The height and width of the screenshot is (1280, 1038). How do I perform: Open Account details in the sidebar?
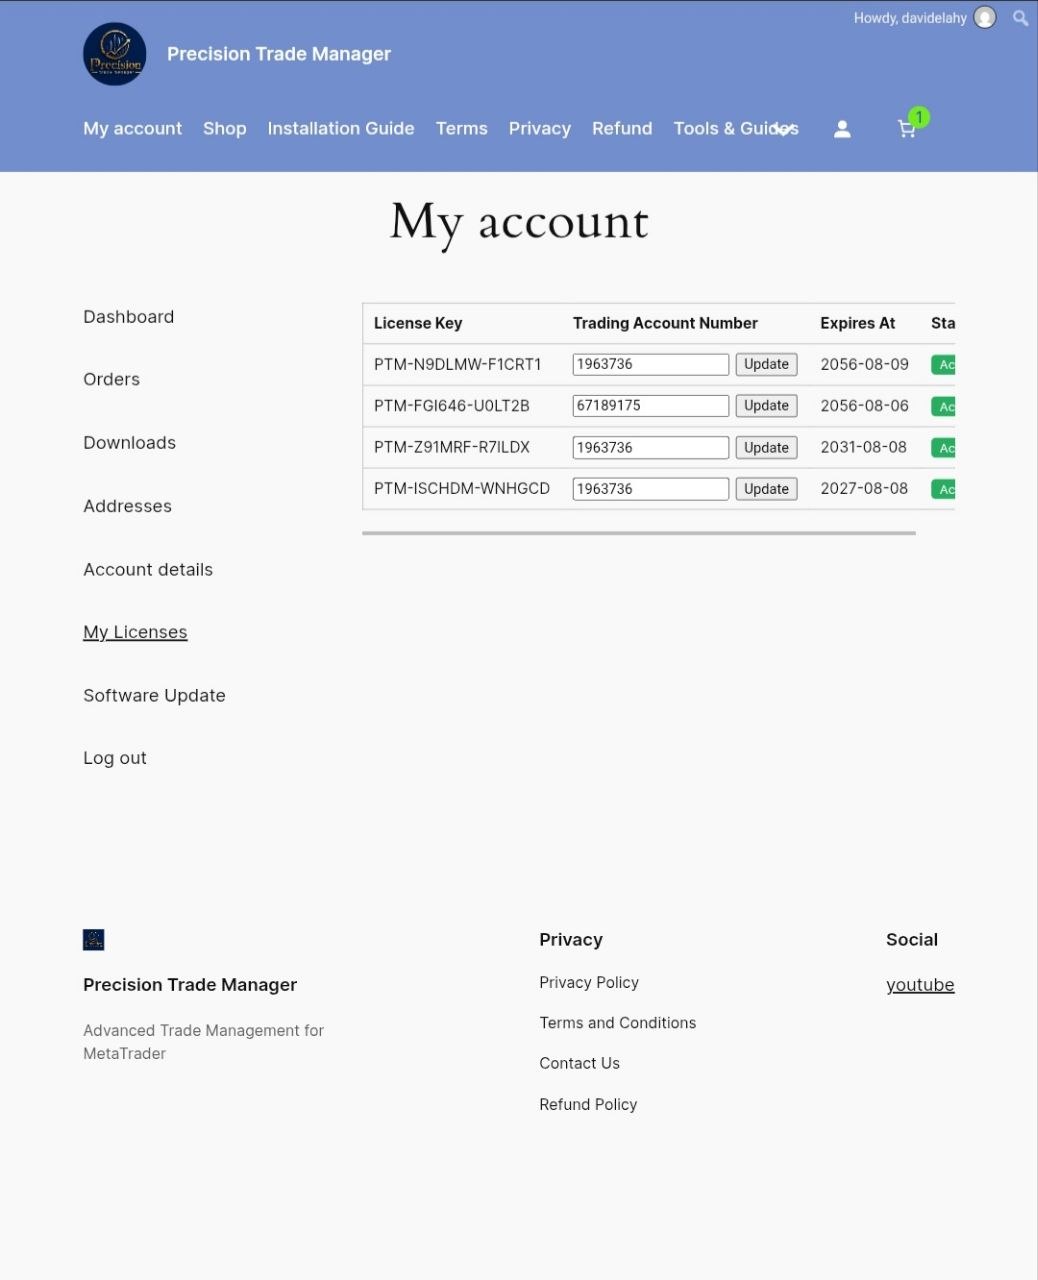[148, 569]
